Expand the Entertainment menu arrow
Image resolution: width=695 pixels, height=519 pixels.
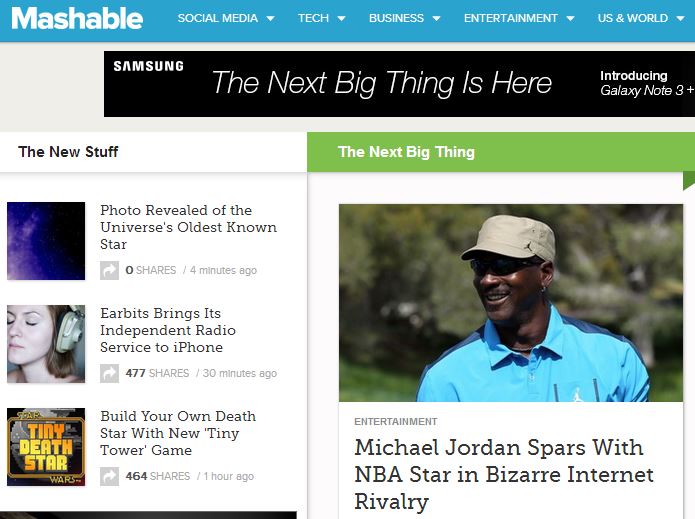pyautogui.click(x=570, y=19)
